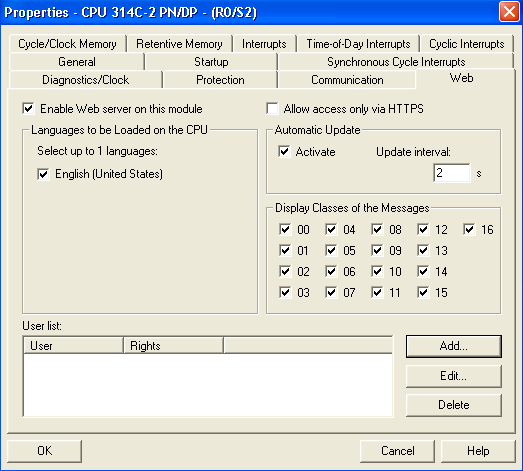
Task: Click inside the empty user list box
Action: [208, 385]
